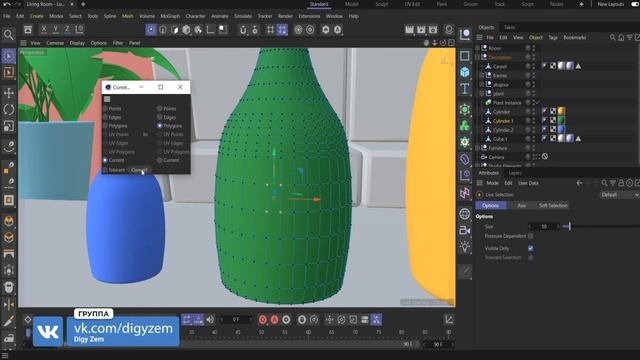Select the Move tool in left toolbar
The image size is (640, 360).
9,93
